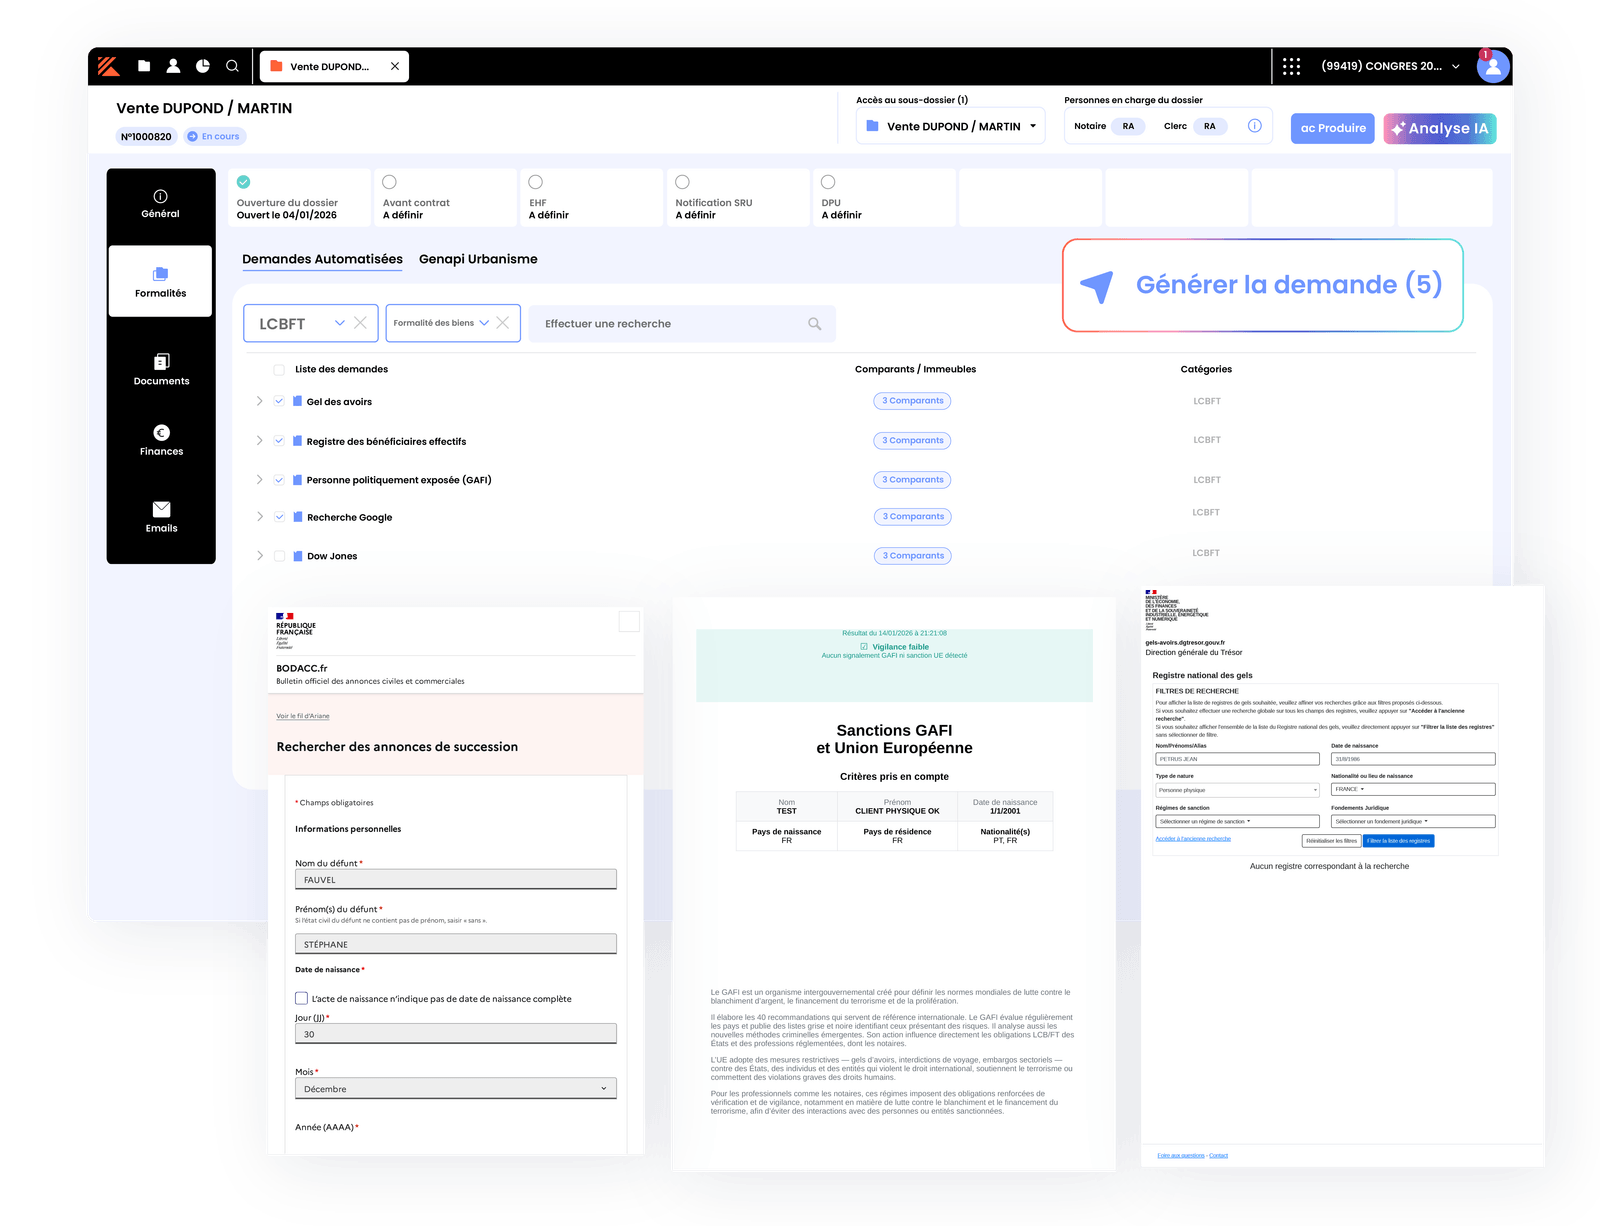The height and width of the screenshot is (1226, 1600).
Task: Open the Formalités sidebar section
Action: tap(160, 281)
